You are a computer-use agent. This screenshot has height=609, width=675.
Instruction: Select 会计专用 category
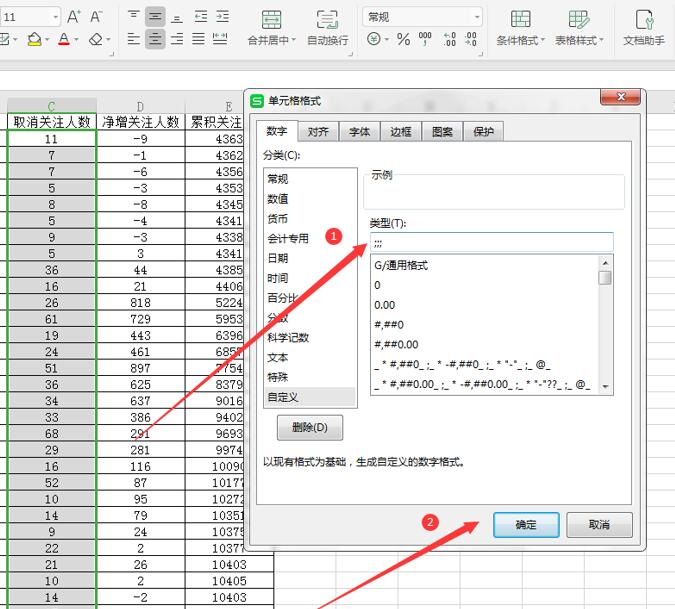click(310, 238)
